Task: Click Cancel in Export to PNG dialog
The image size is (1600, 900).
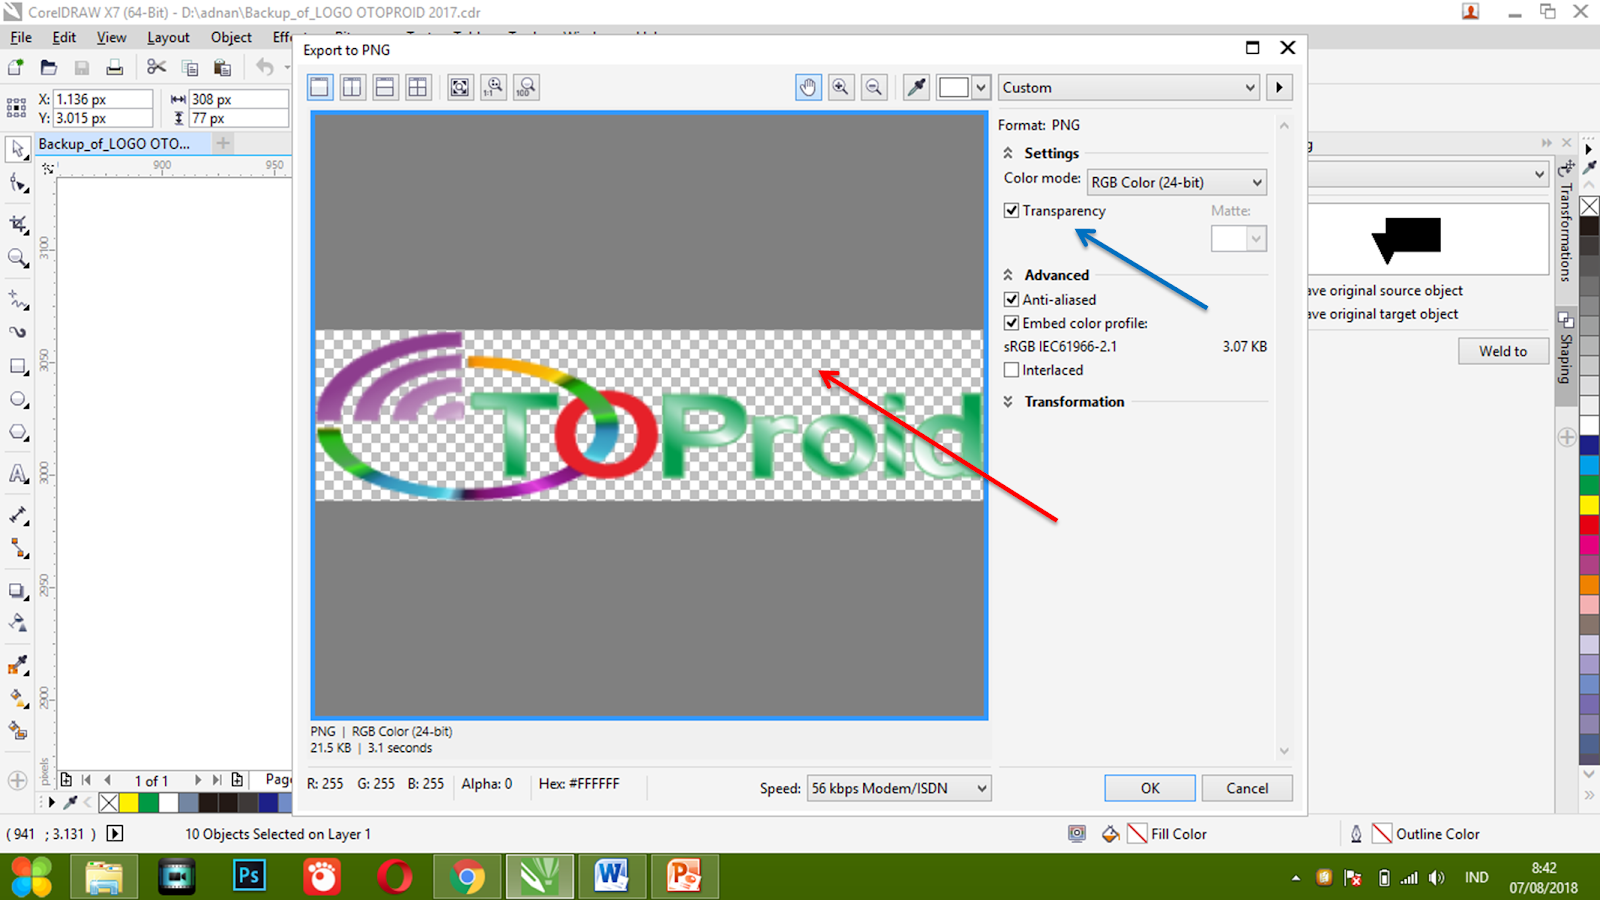Action: click(x=1247, y=788)
